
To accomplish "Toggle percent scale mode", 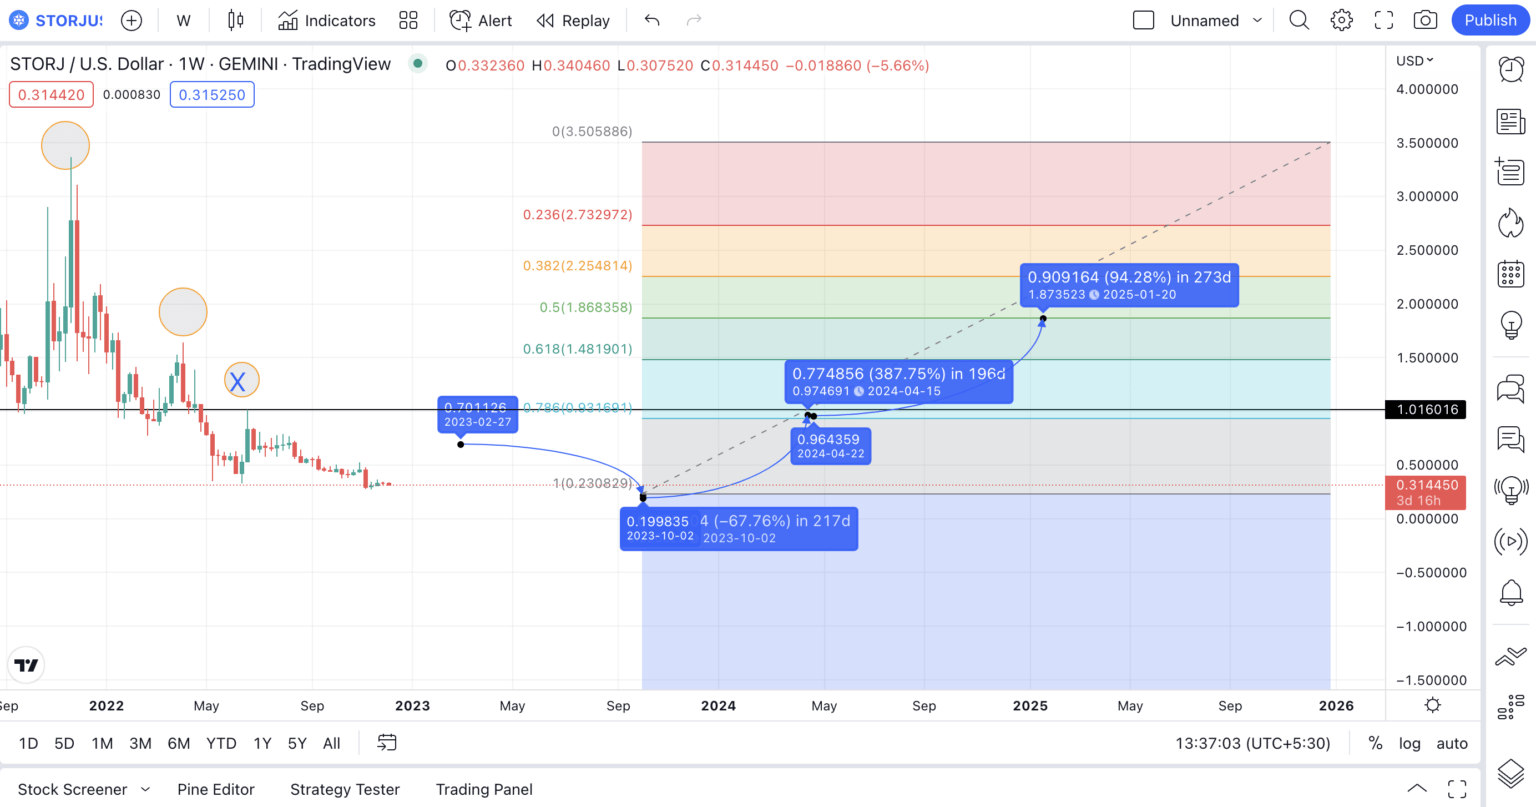I will 1375,743.
